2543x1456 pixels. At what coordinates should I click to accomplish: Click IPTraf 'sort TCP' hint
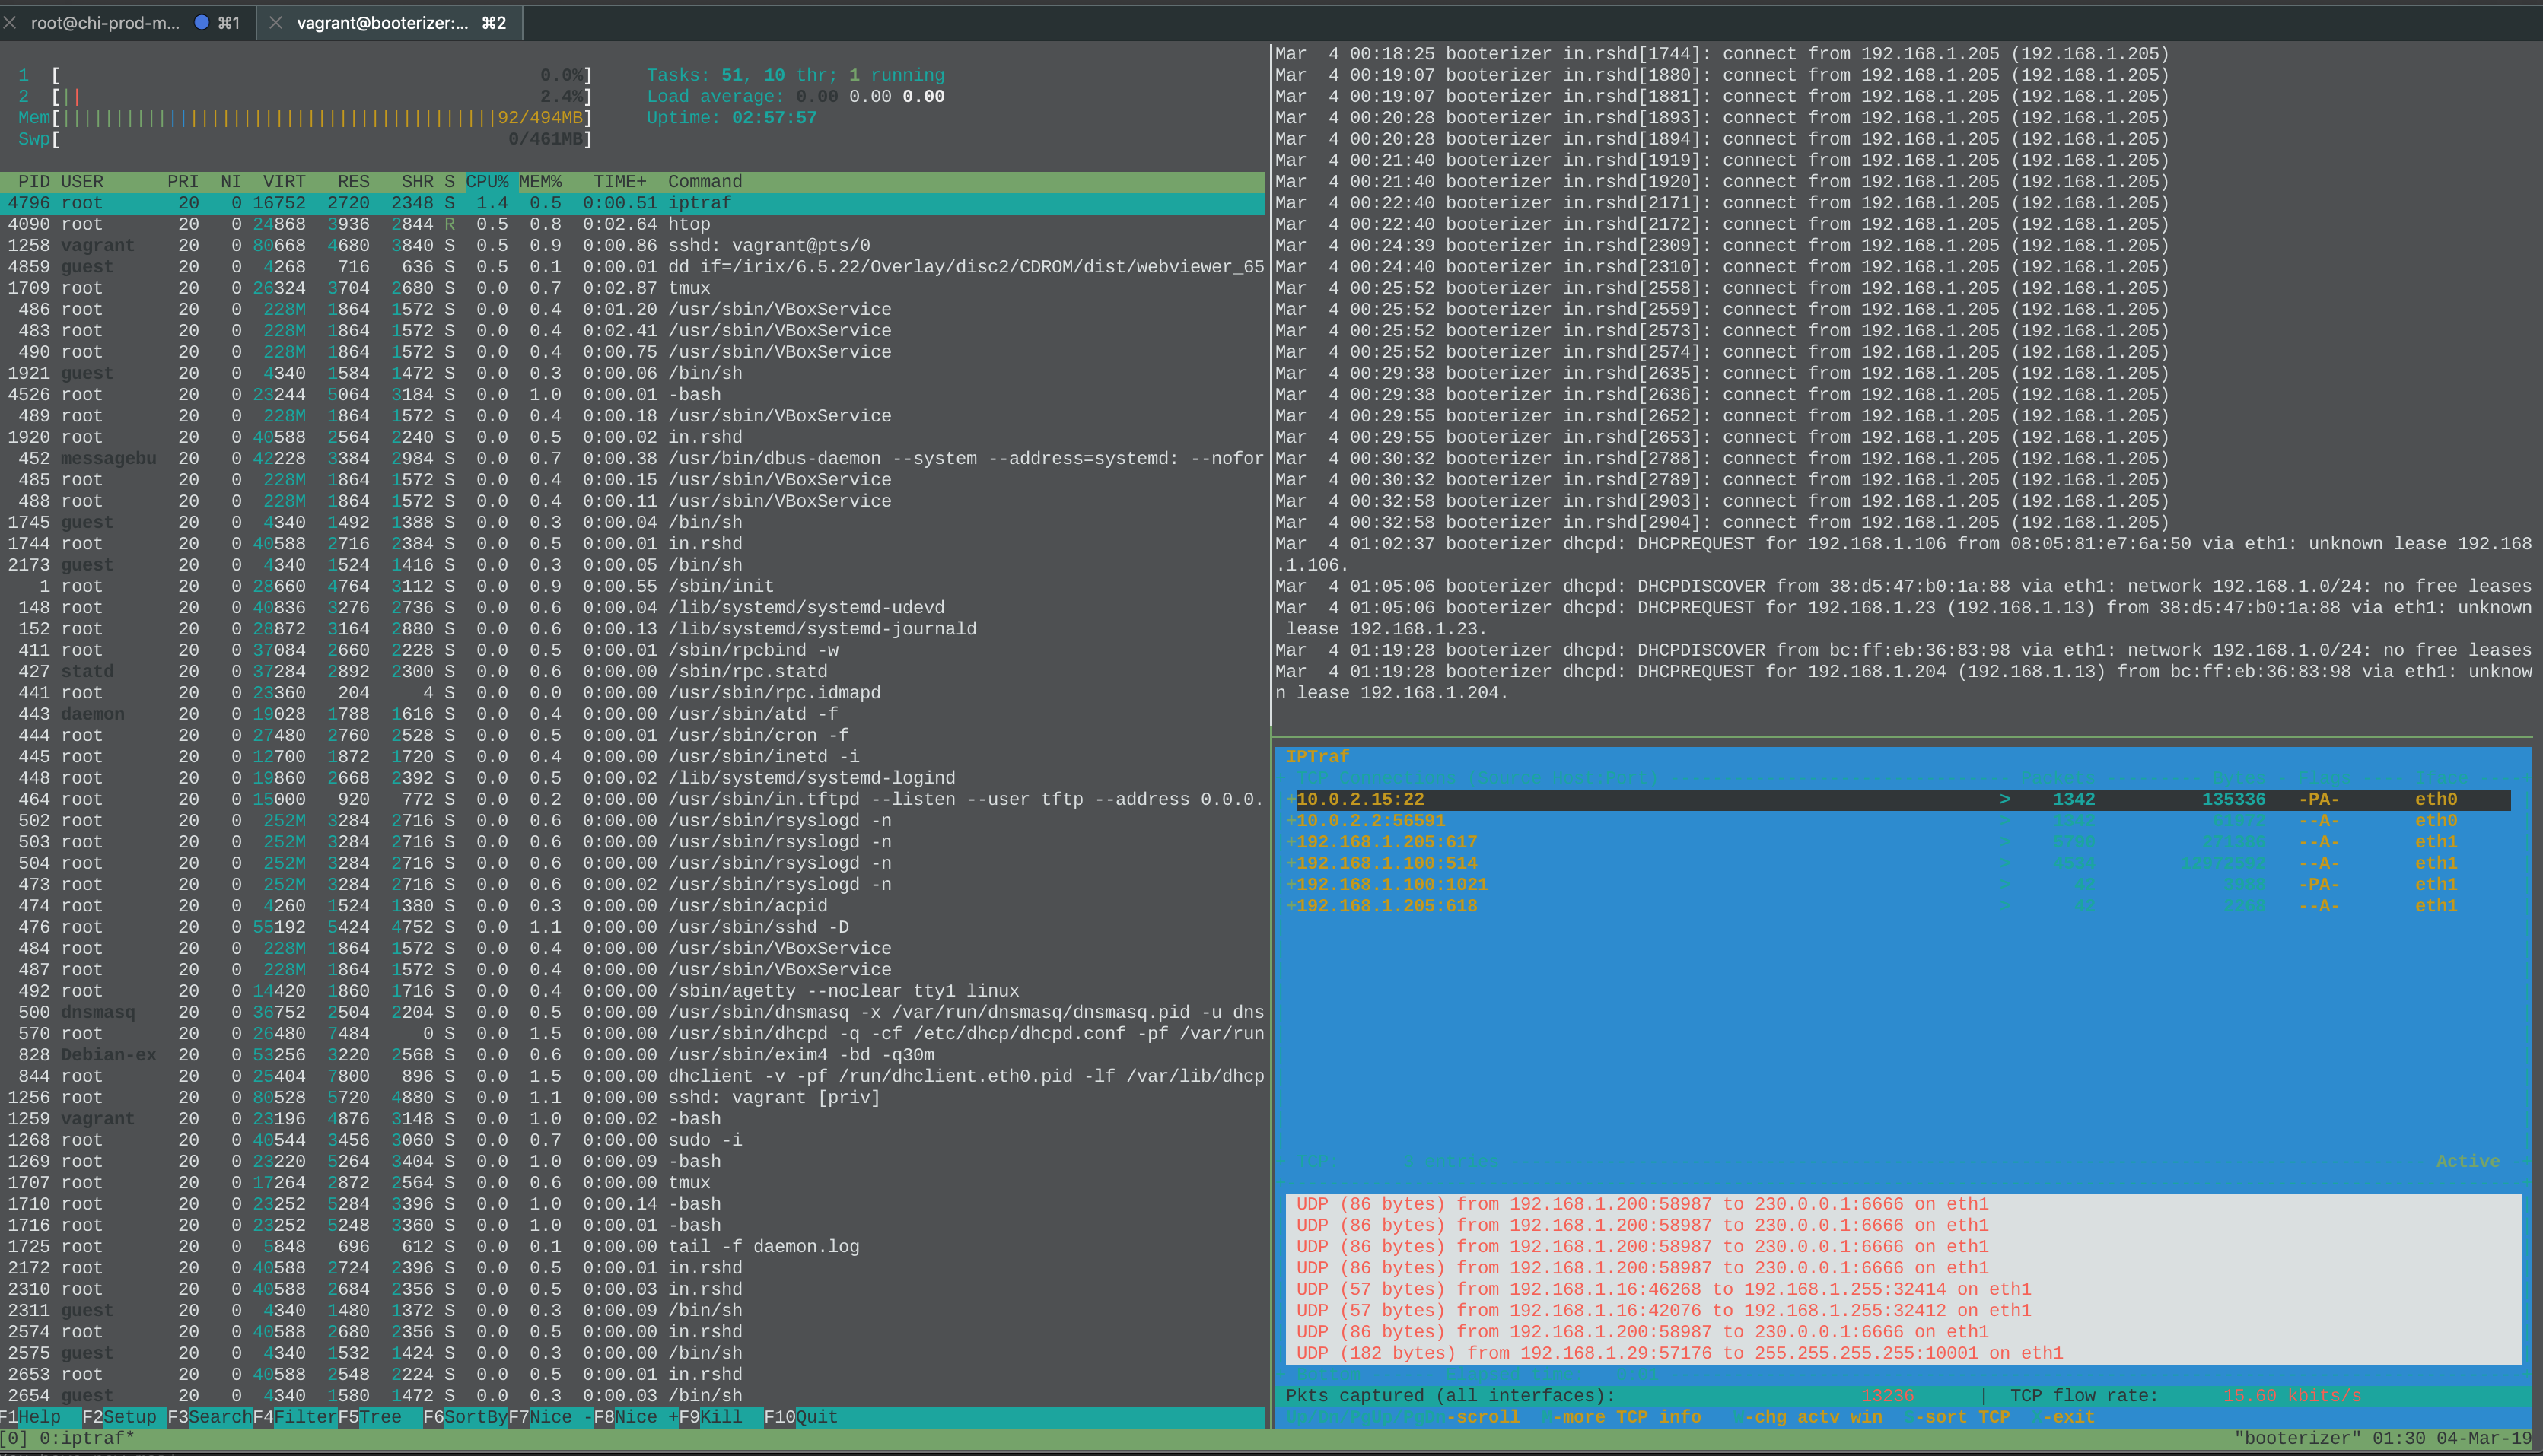pos(1957,1417)
